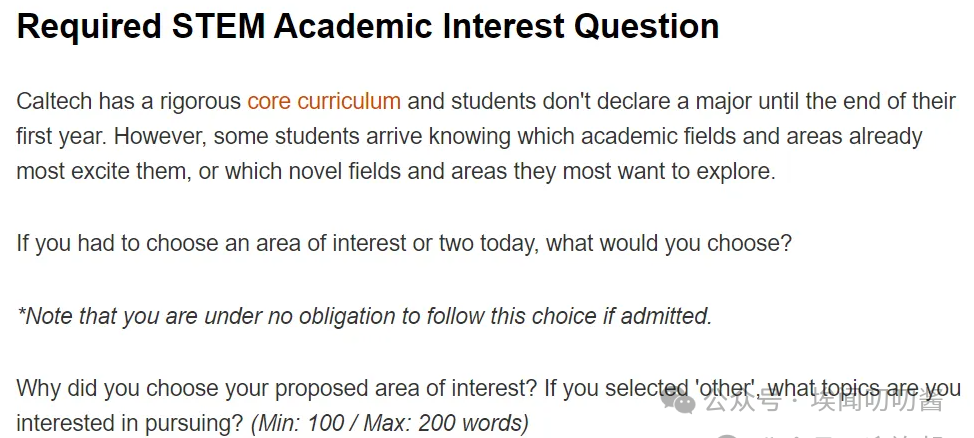Open the core curriculum link
The height and width of the screenshot is (438, 974).
[x=323, y=101]
